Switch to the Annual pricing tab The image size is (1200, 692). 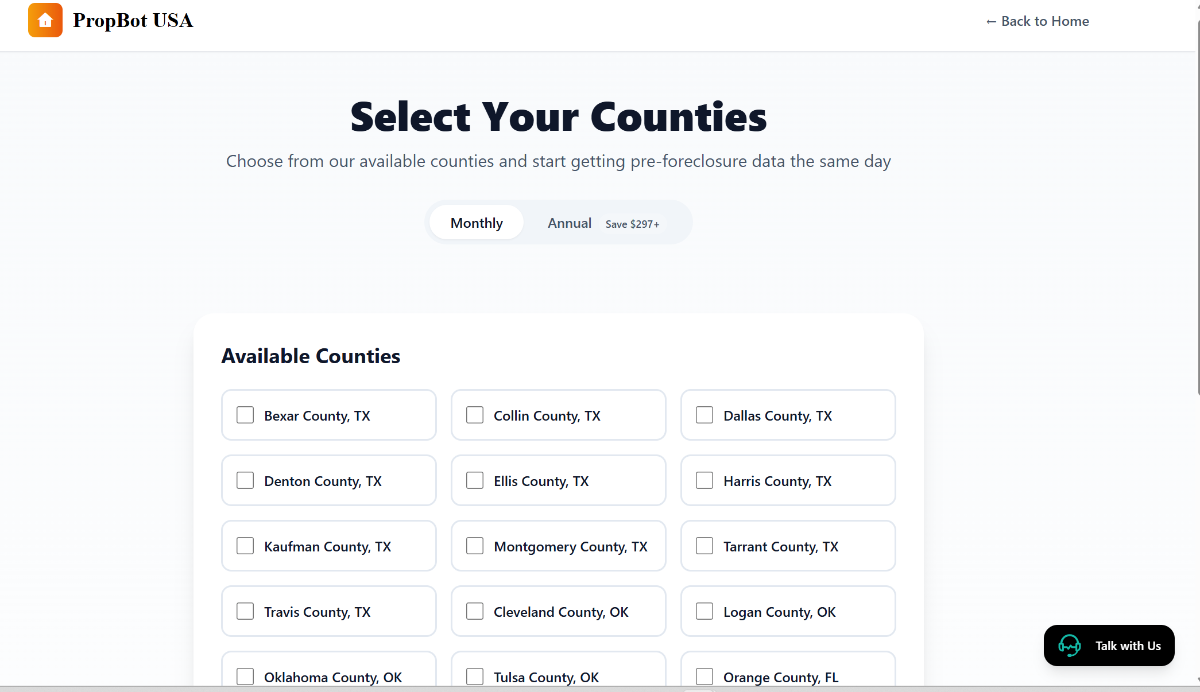tap(569, 222)
